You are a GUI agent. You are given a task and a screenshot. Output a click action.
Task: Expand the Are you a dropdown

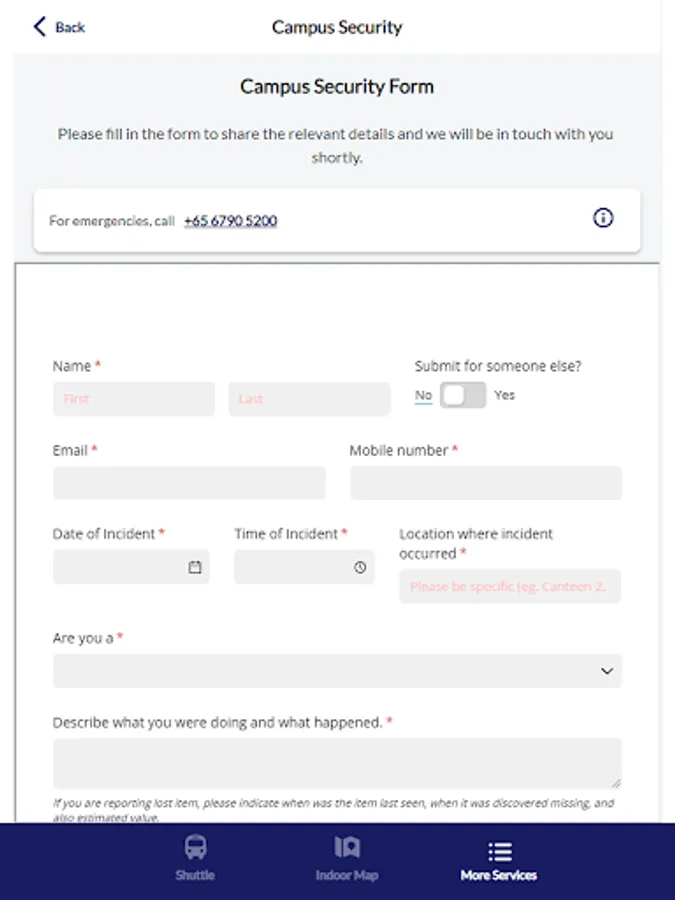tap(337, 671)
